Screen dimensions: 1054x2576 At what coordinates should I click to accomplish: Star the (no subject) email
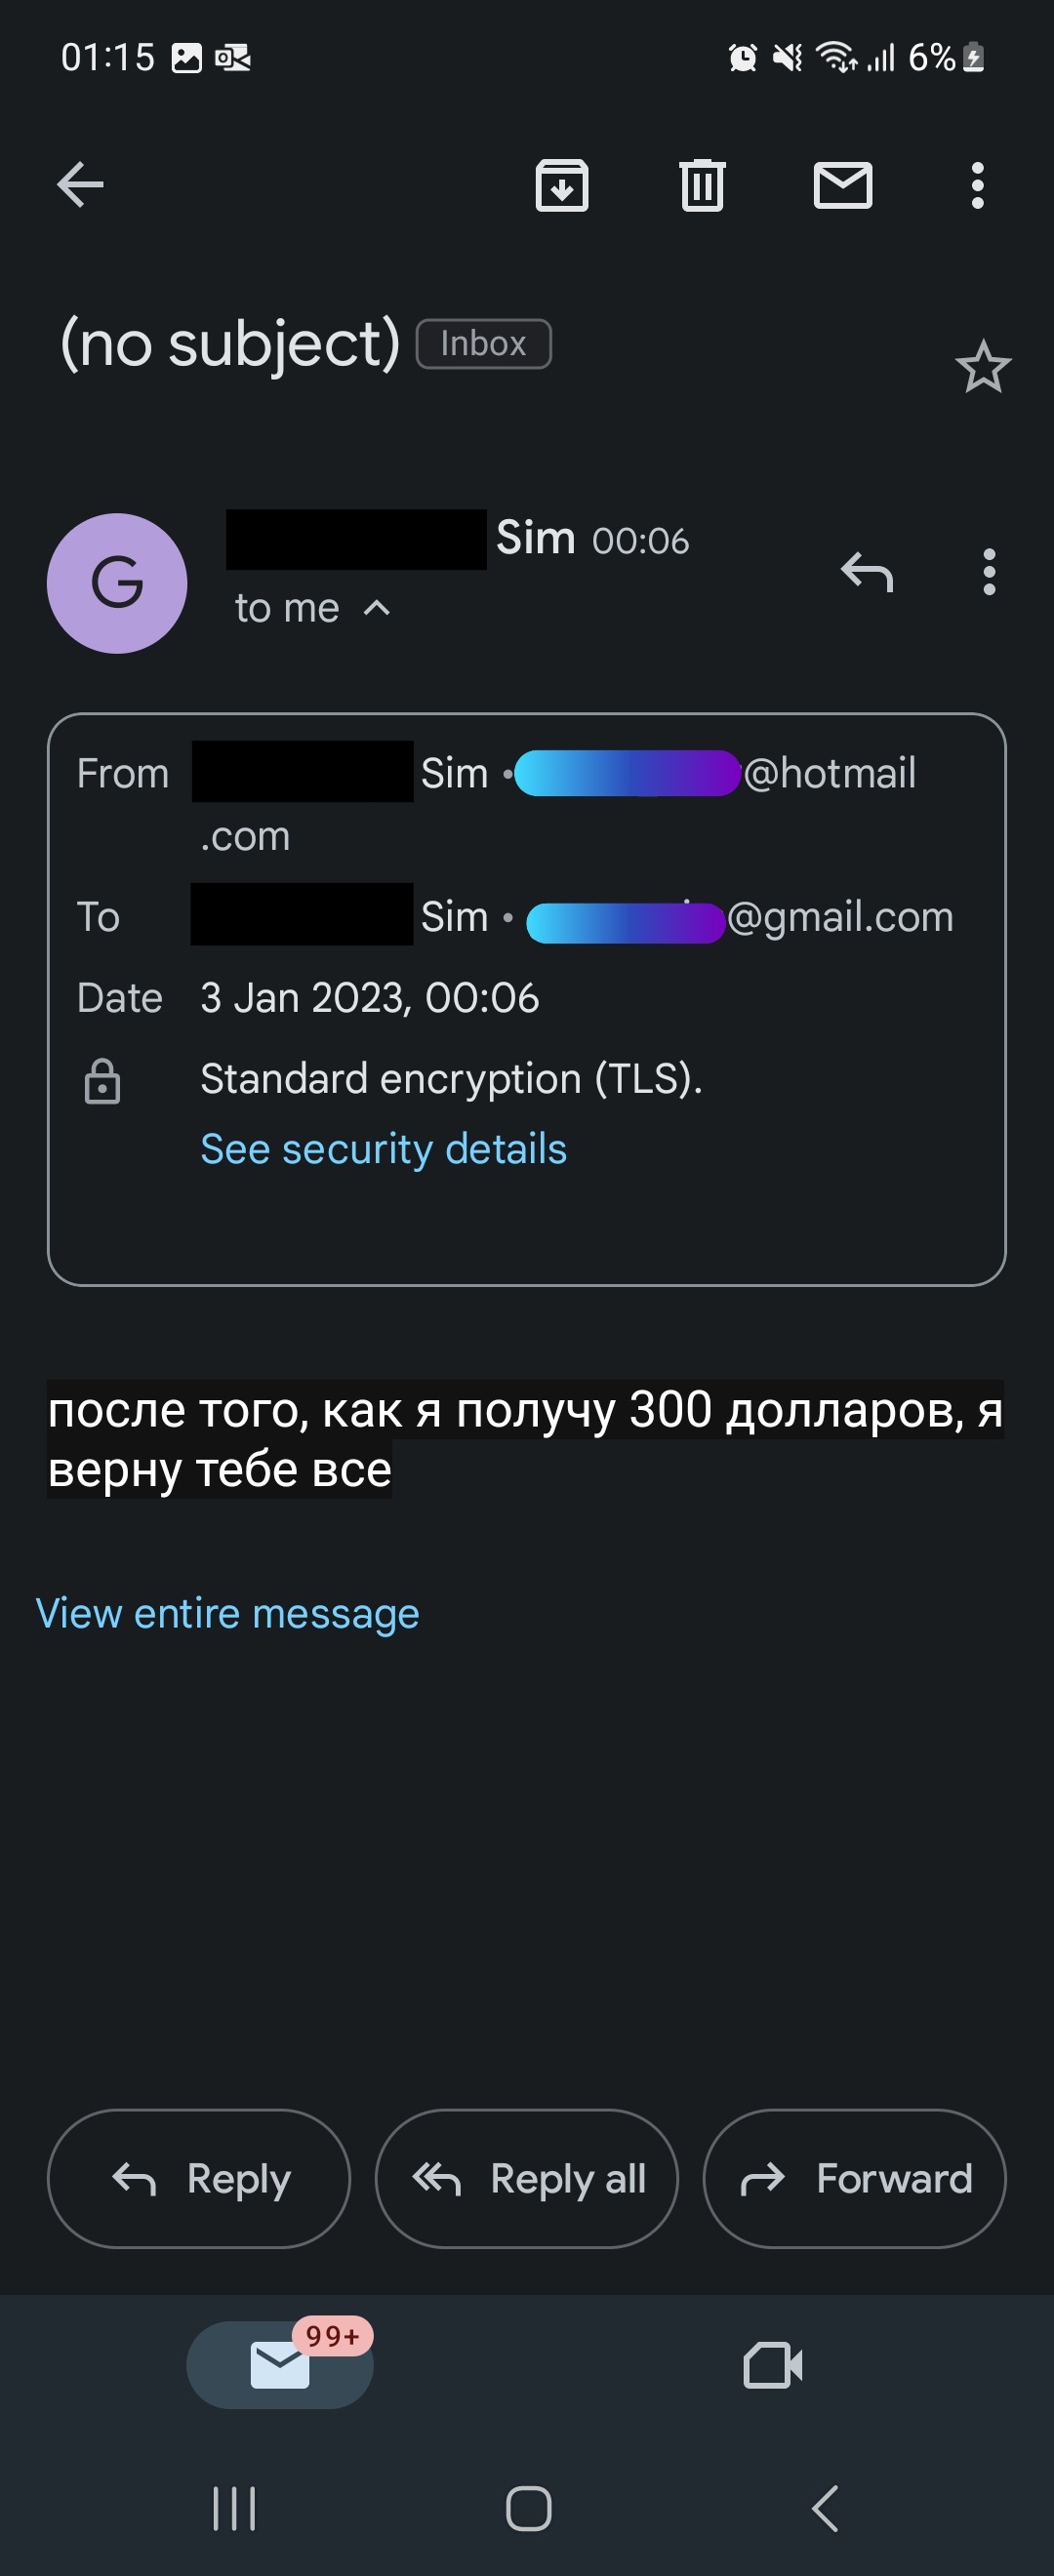pyautogui.click(x=983, y=367)
